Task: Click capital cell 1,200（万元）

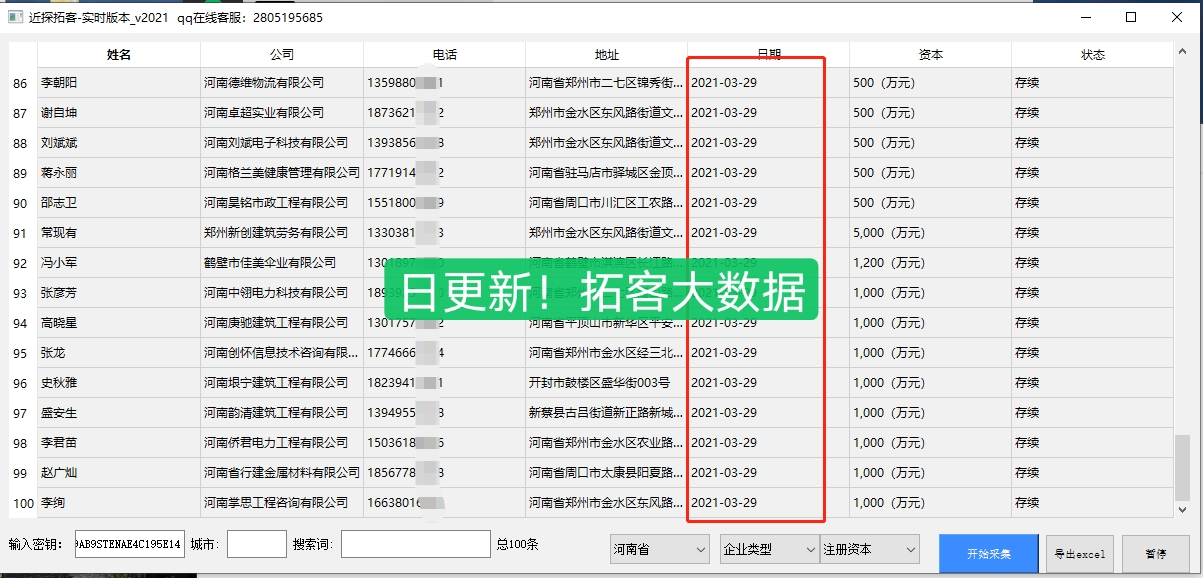Action: click(x=930, y=263)
